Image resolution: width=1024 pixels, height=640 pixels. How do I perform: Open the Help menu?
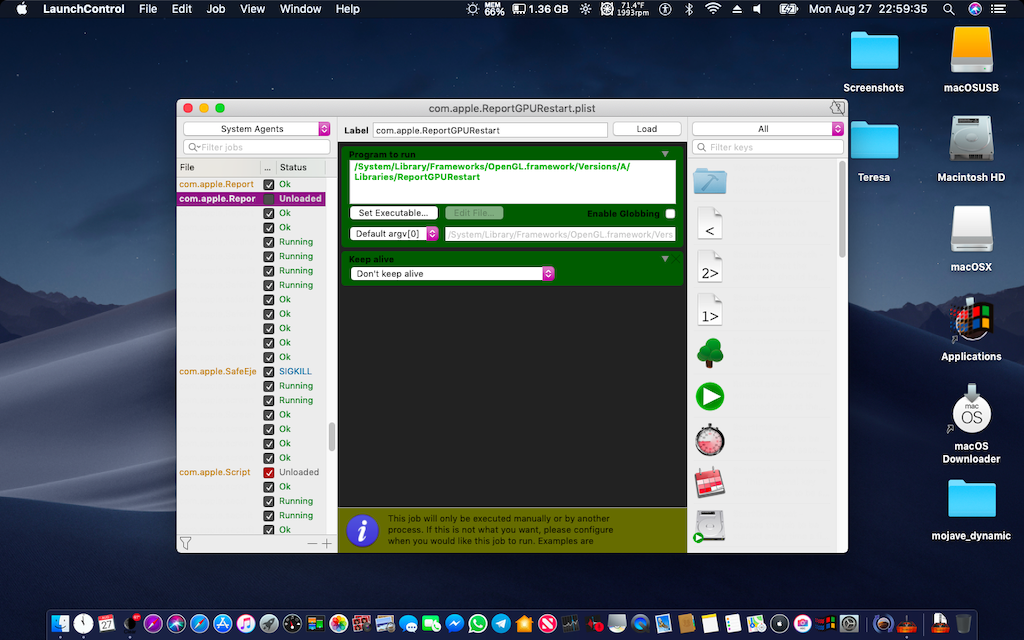coord(347,9)
